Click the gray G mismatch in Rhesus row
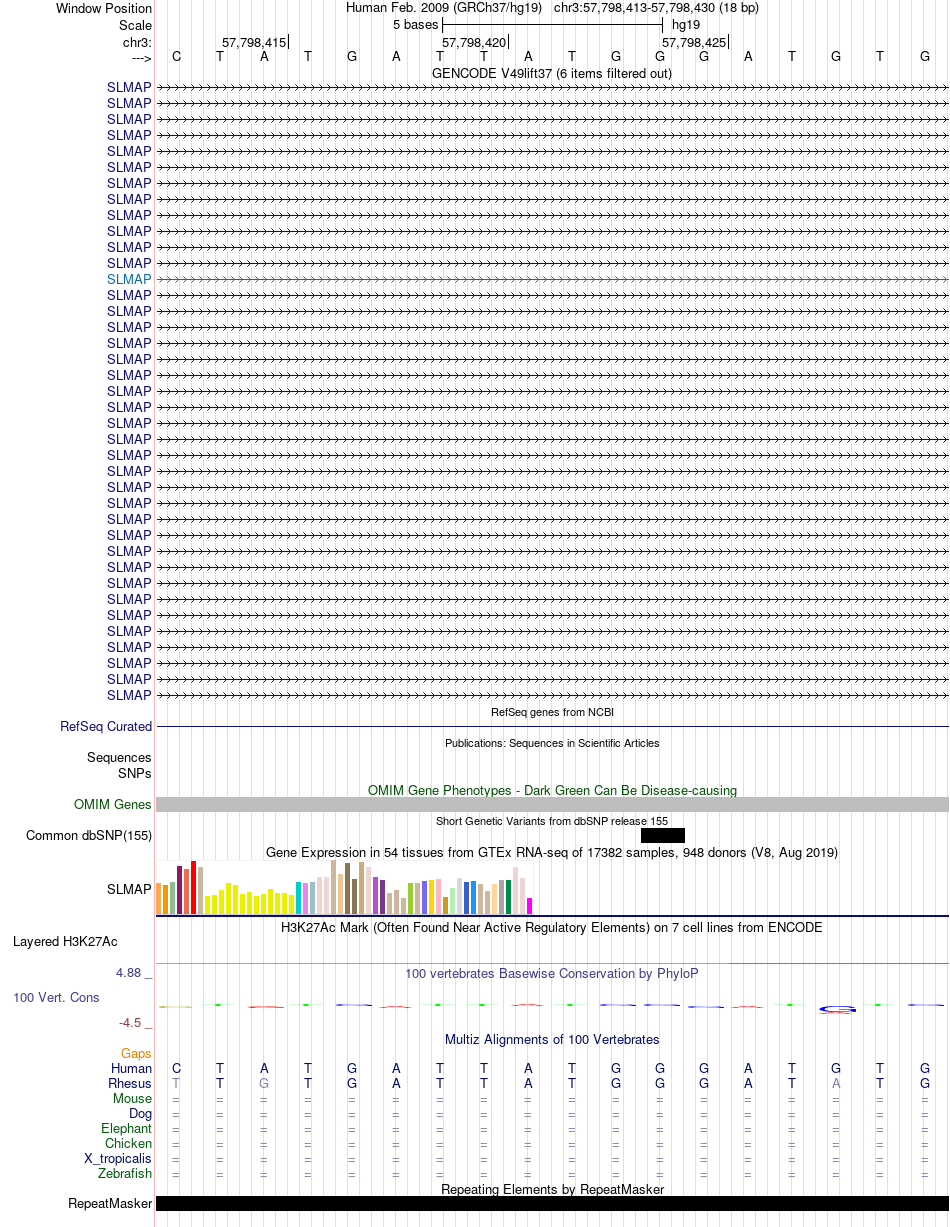The height and width of the screenshot is (1227, 950). point(264,1084)
